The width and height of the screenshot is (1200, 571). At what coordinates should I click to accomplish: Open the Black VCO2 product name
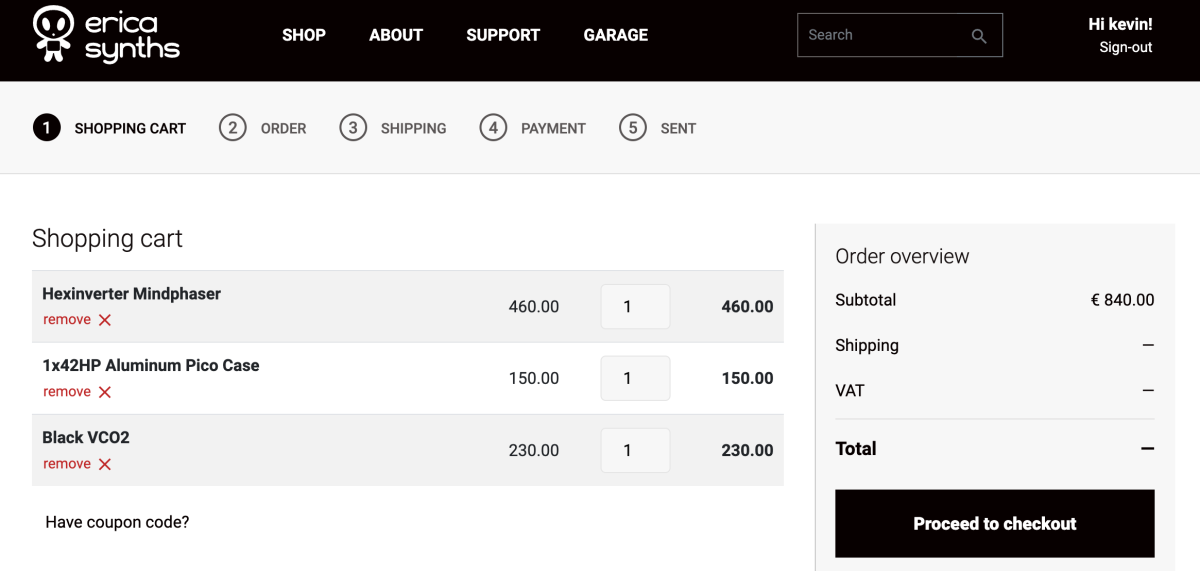86,438
